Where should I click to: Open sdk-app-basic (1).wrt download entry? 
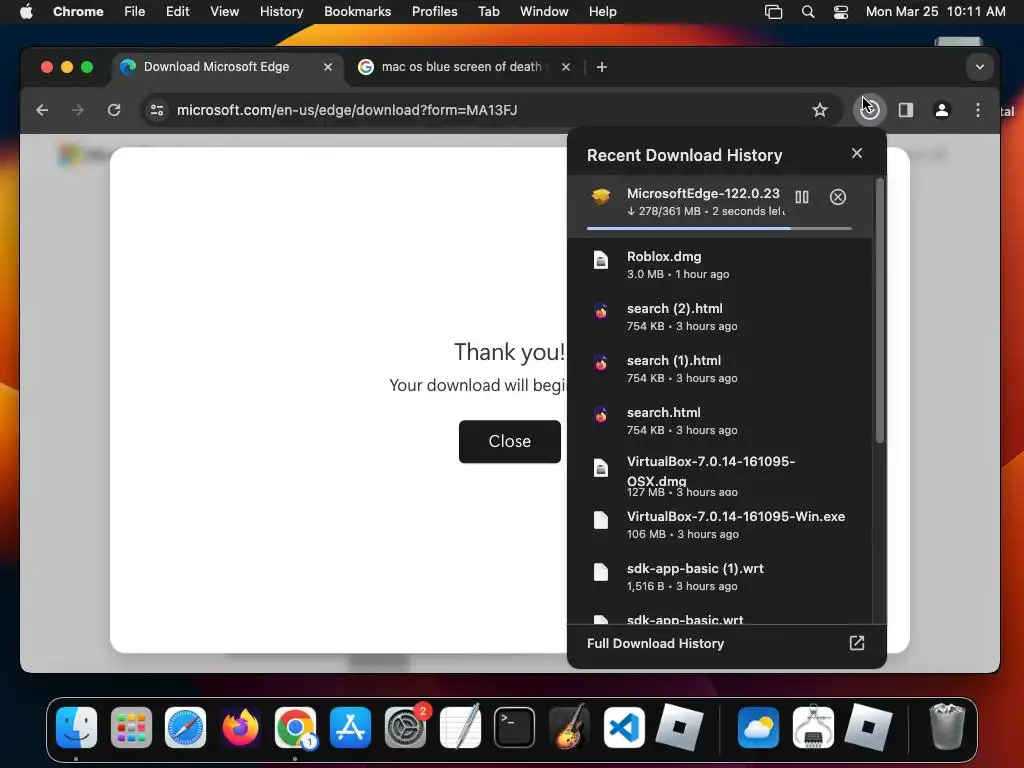(x=720, y=577)
